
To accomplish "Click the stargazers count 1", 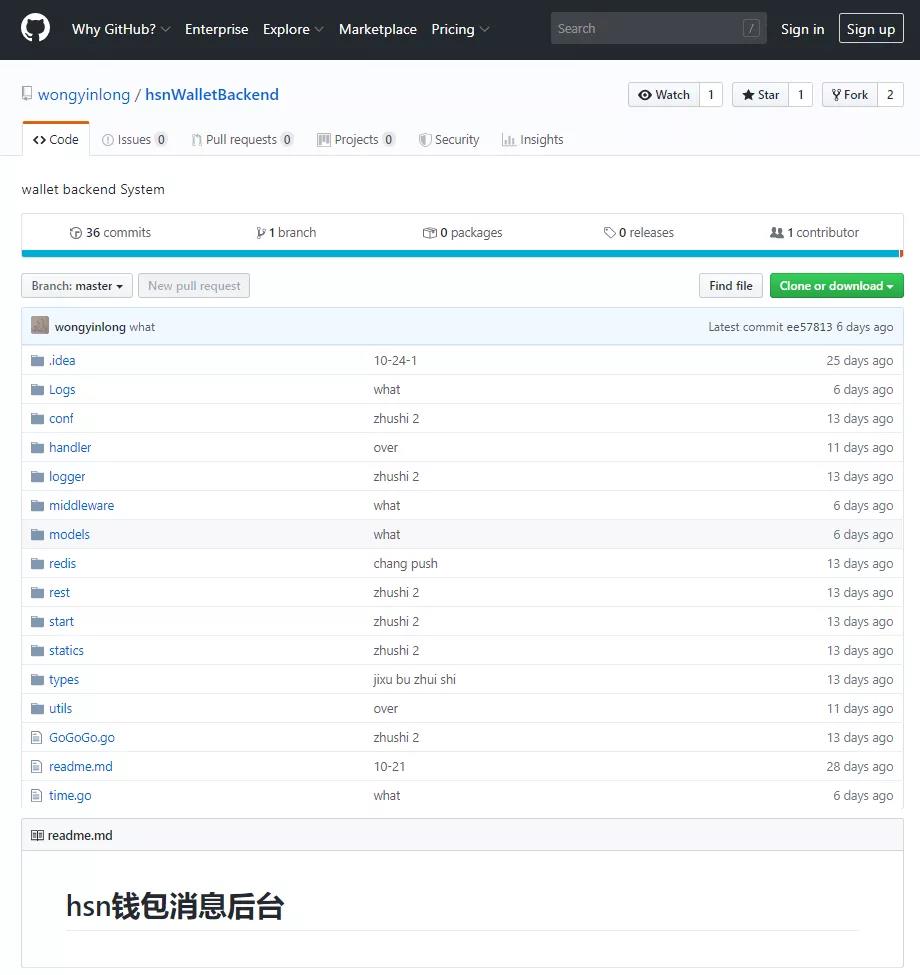I will pos(801,95).
